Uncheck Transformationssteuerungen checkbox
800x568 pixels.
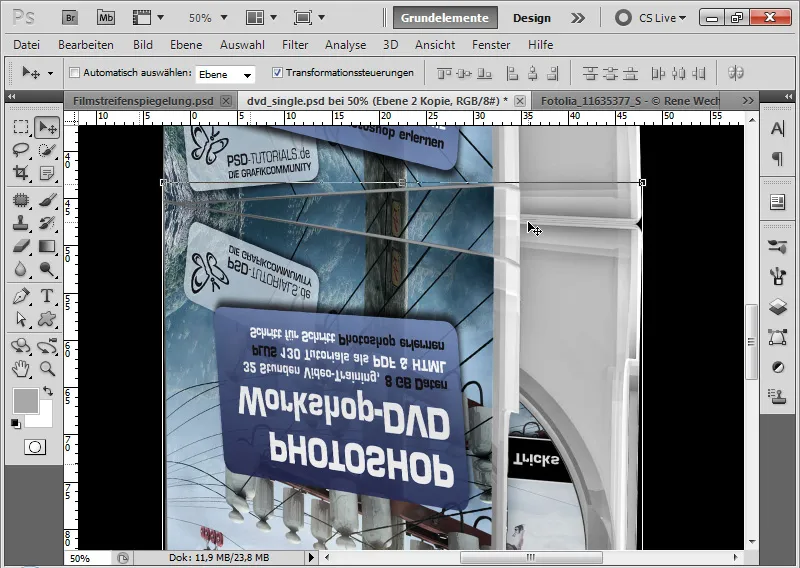277,72
